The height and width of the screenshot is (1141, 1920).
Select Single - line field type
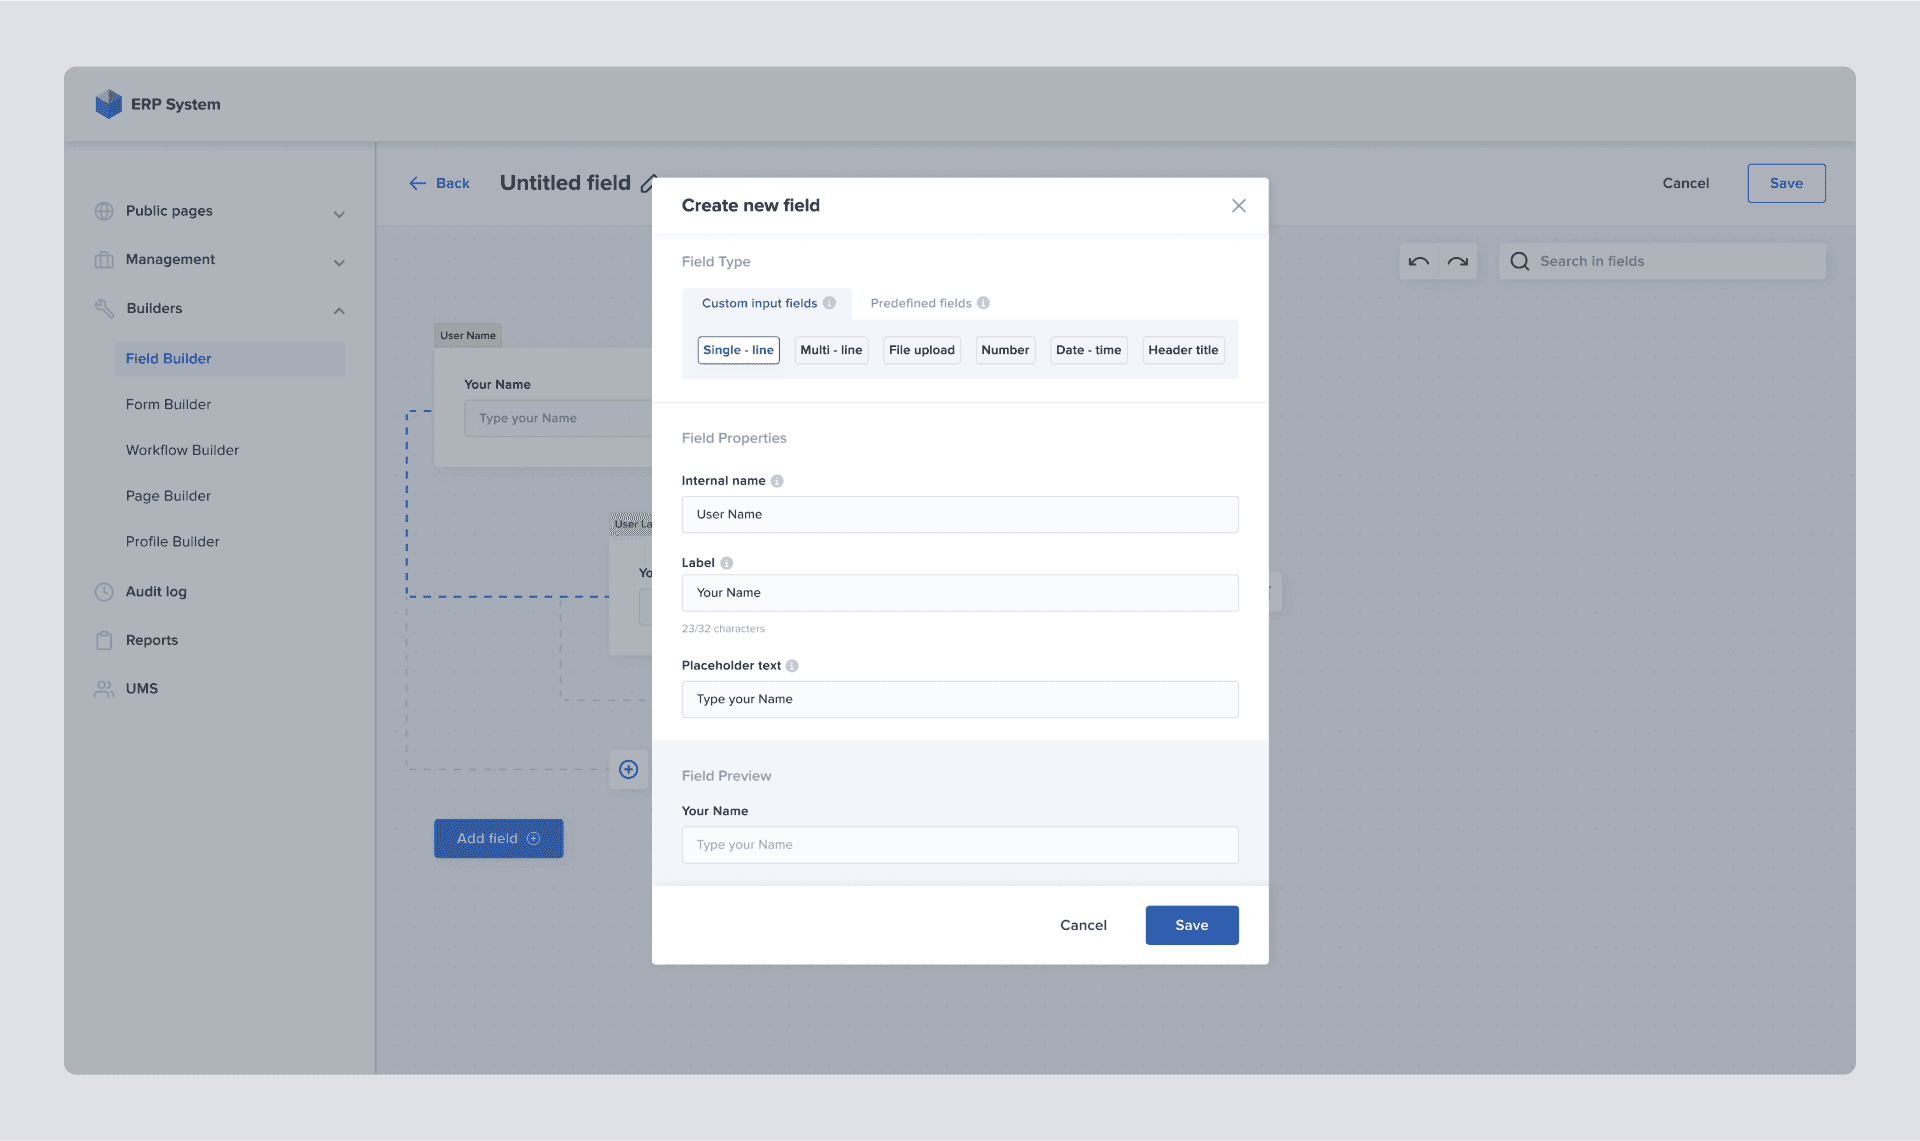(x=738, y=350)
